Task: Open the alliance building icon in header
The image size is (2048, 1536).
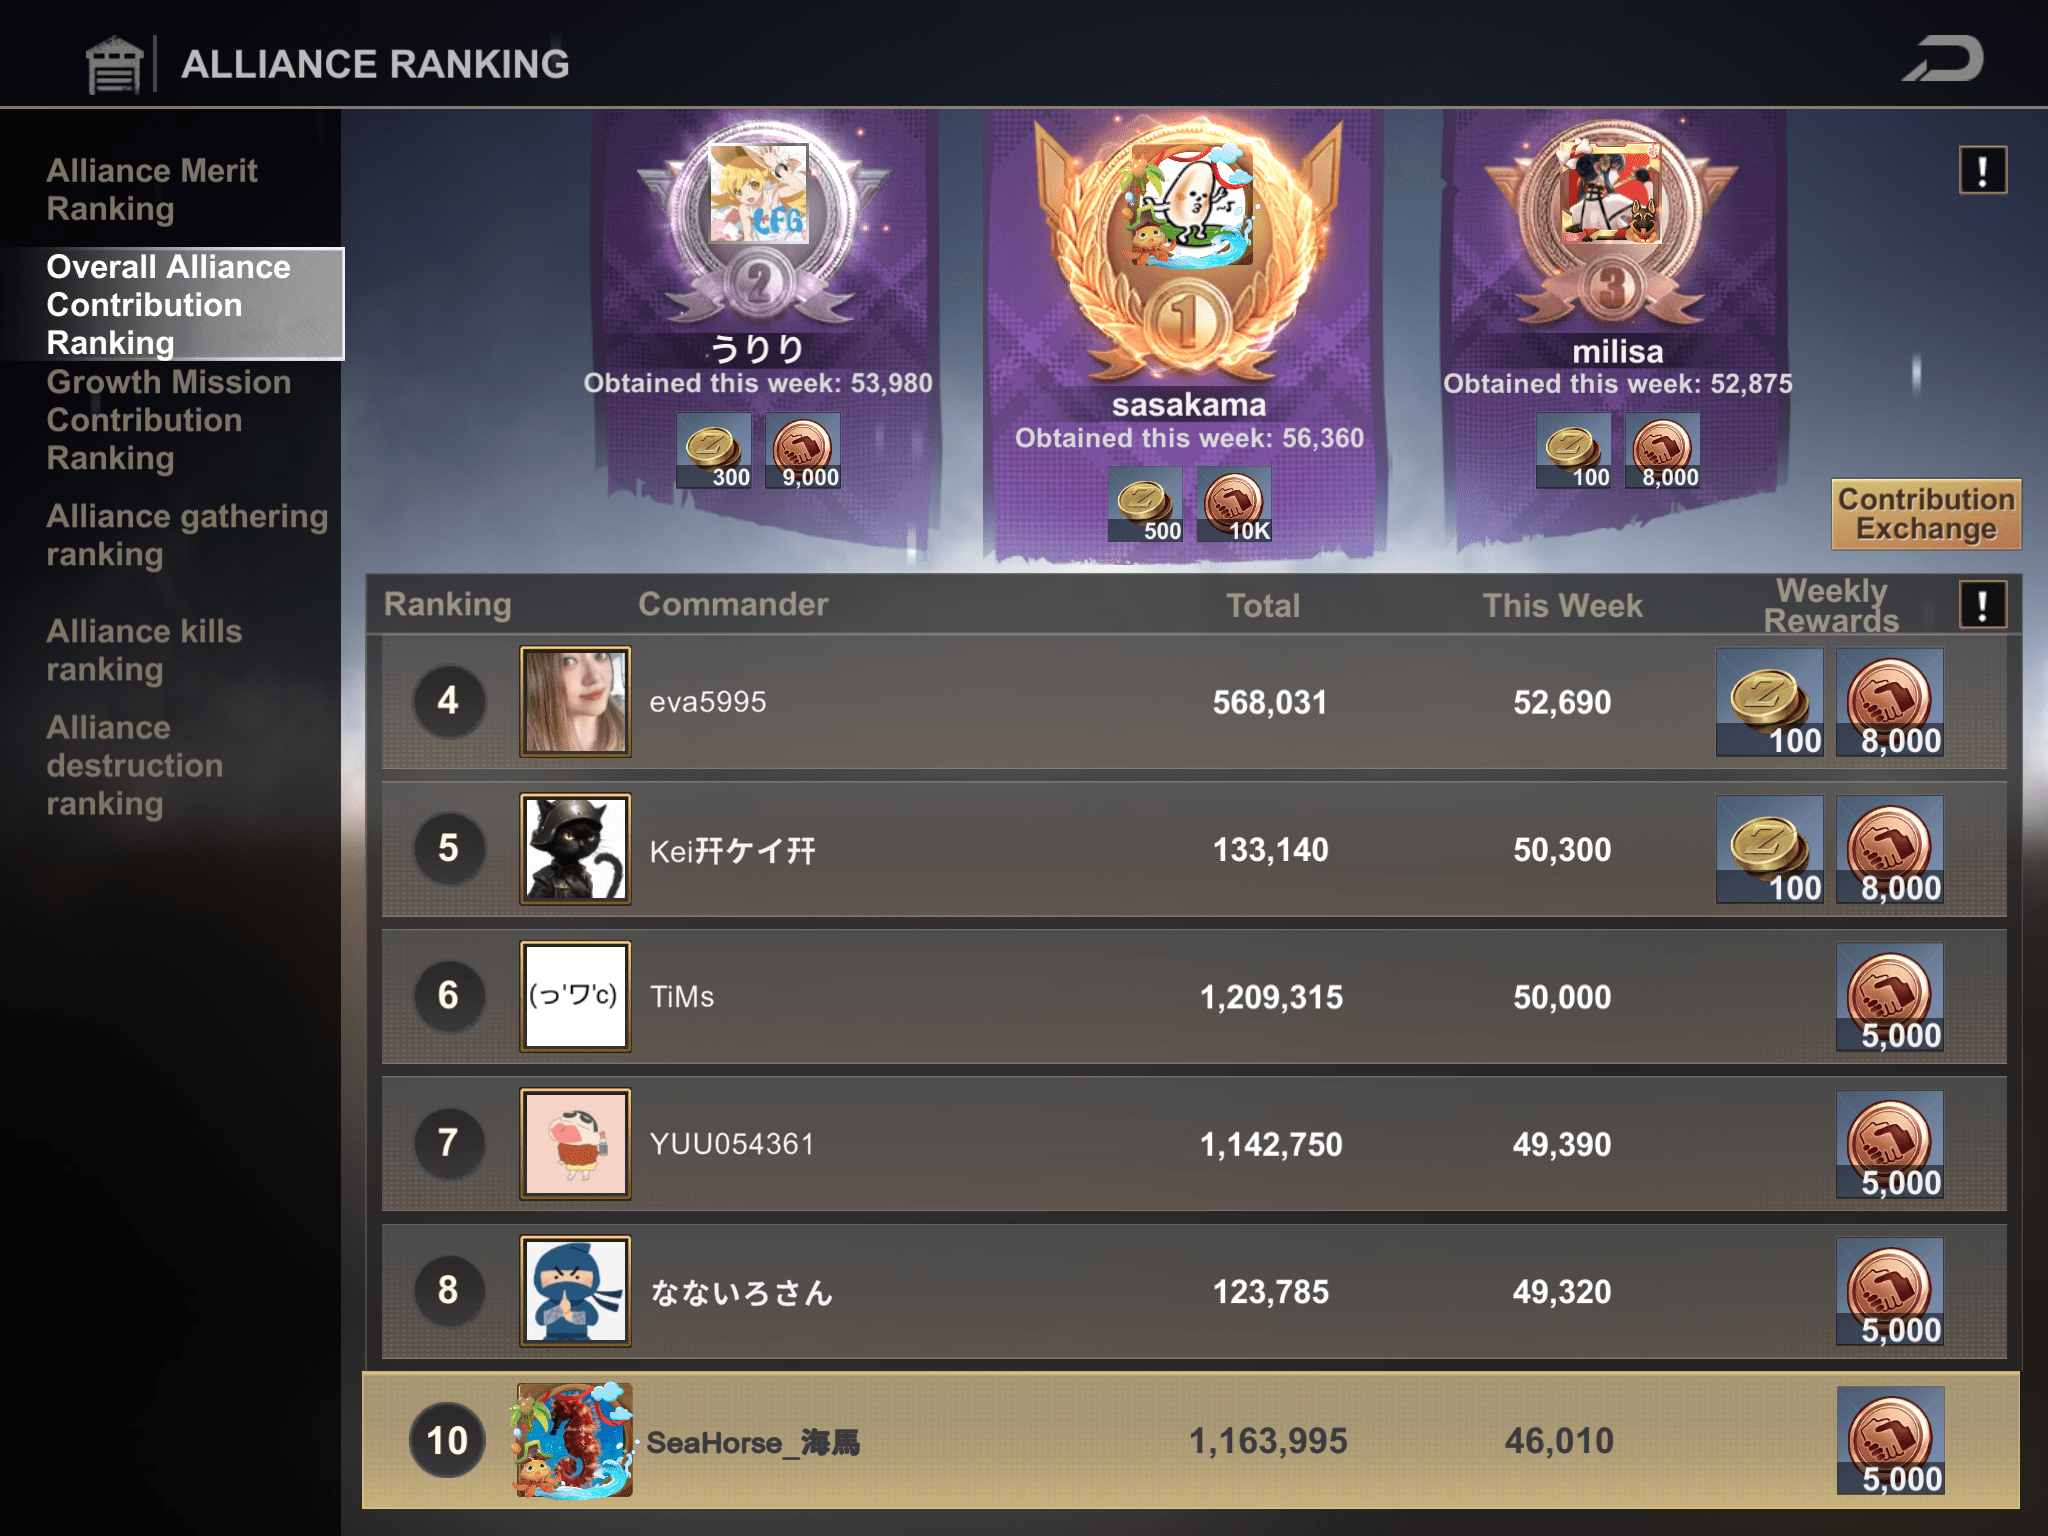Action: point(114,65)
